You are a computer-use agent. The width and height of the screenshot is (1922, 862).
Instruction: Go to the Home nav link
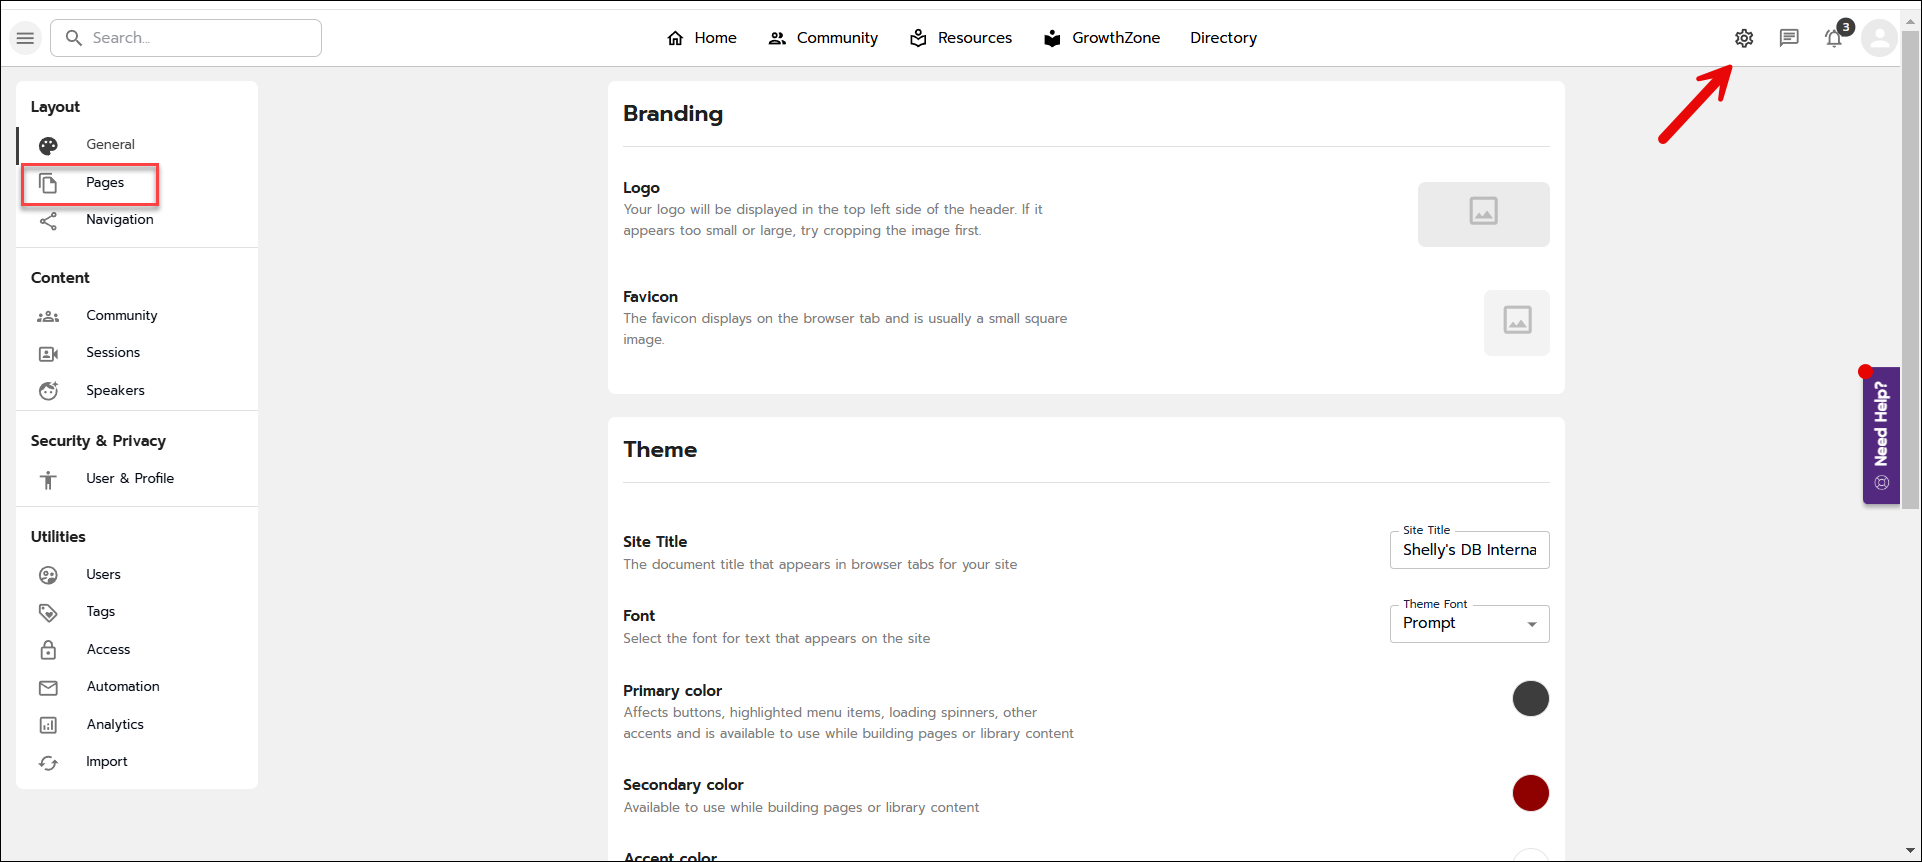point(702,38)
